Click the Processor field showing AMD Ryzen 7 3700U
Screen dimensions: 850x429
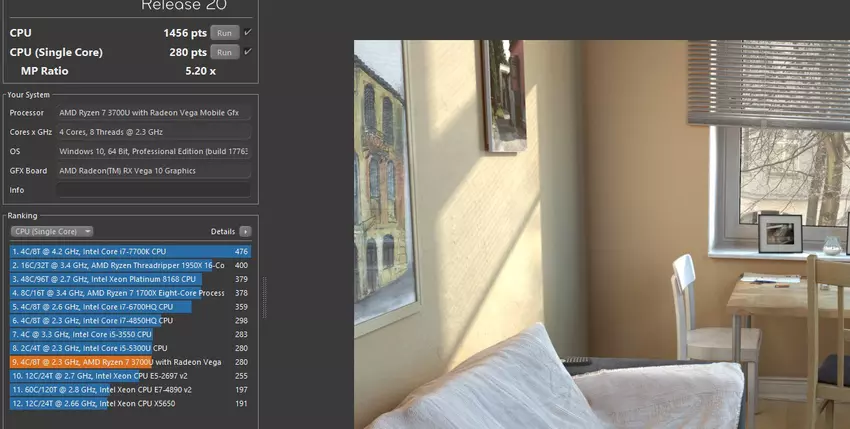(x=153, y=113)
